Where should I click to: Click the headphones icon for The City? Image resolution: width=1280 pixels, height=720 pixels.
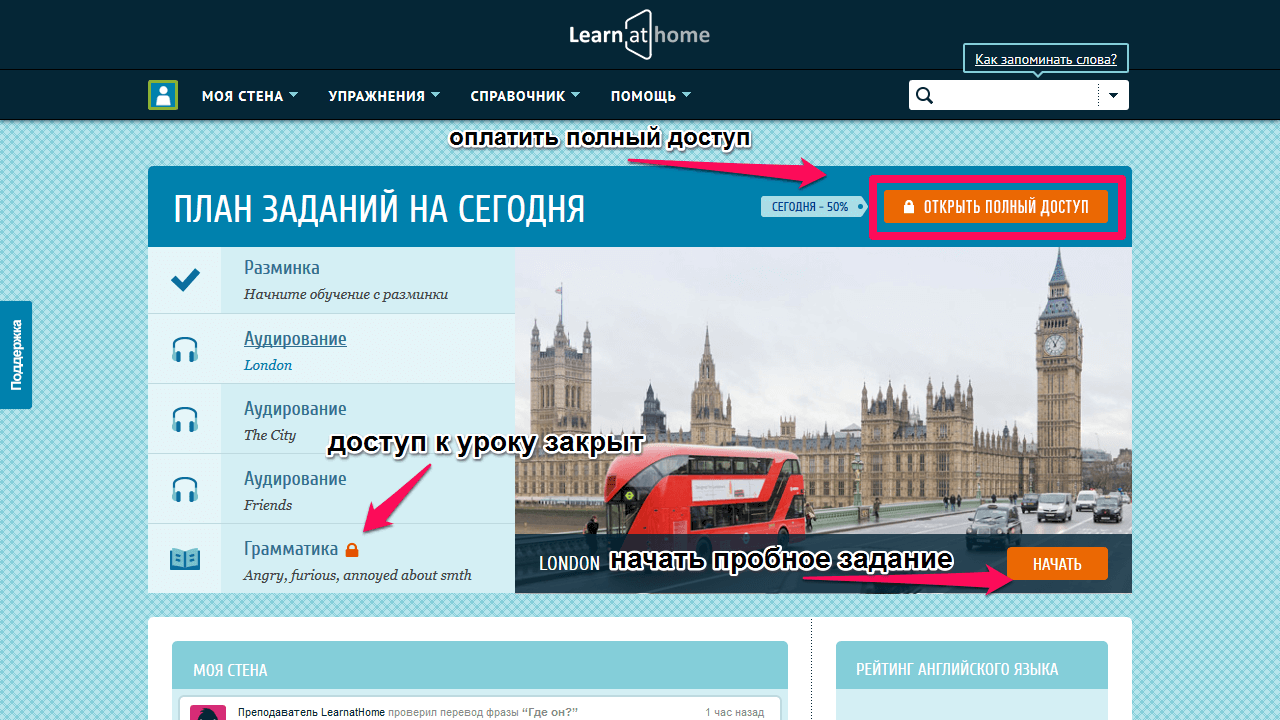click(184, 419)
